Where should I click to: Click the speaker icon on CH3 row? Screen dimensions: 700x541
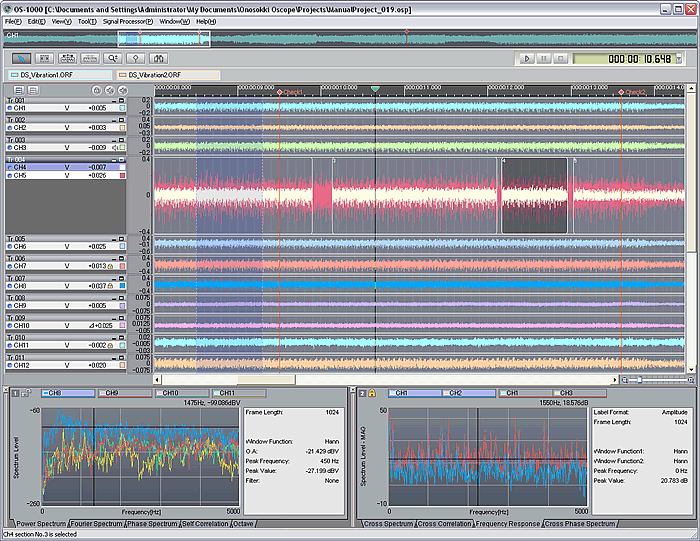click(115, 148)
